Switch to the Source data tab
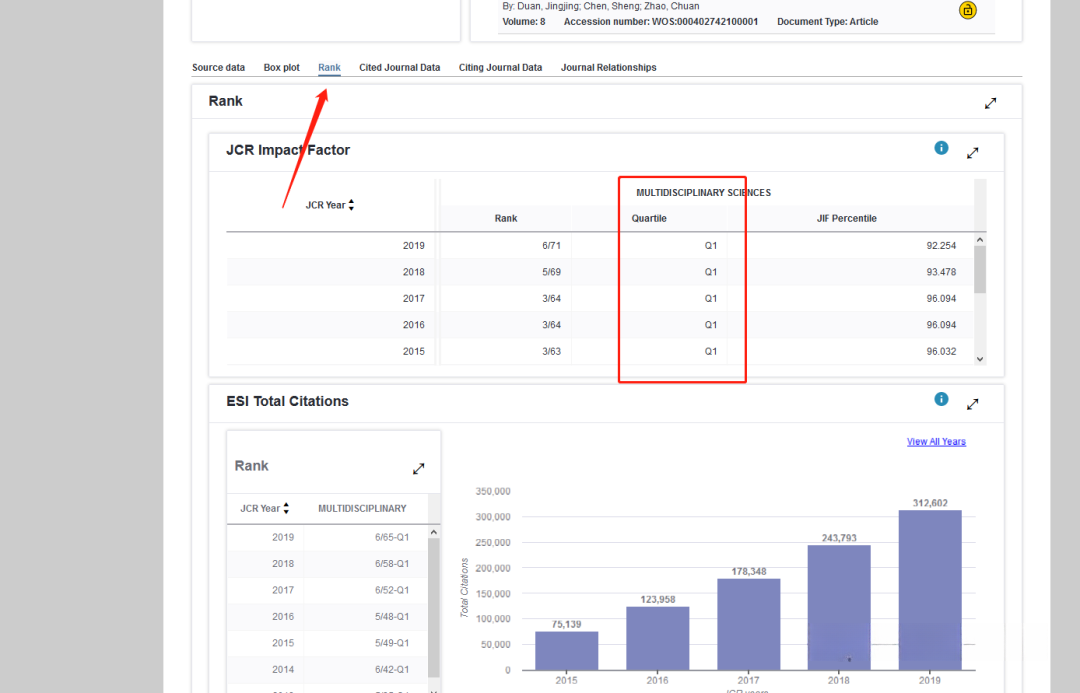 point(218,68)
